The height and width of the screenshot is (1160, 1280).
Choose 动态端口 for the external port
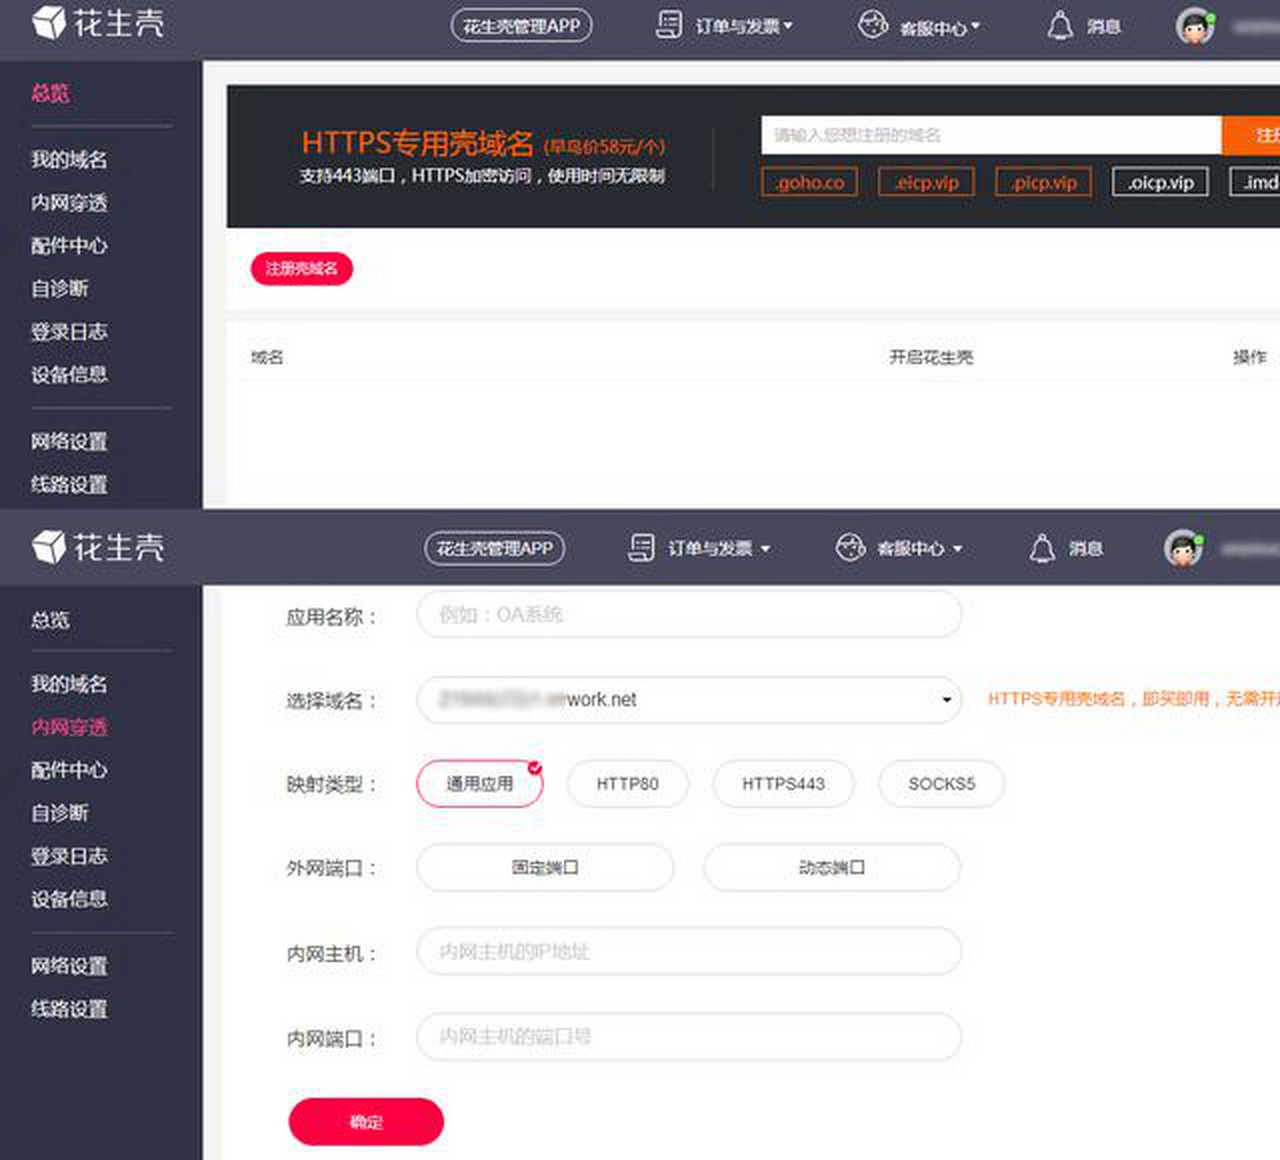(831, 868)
